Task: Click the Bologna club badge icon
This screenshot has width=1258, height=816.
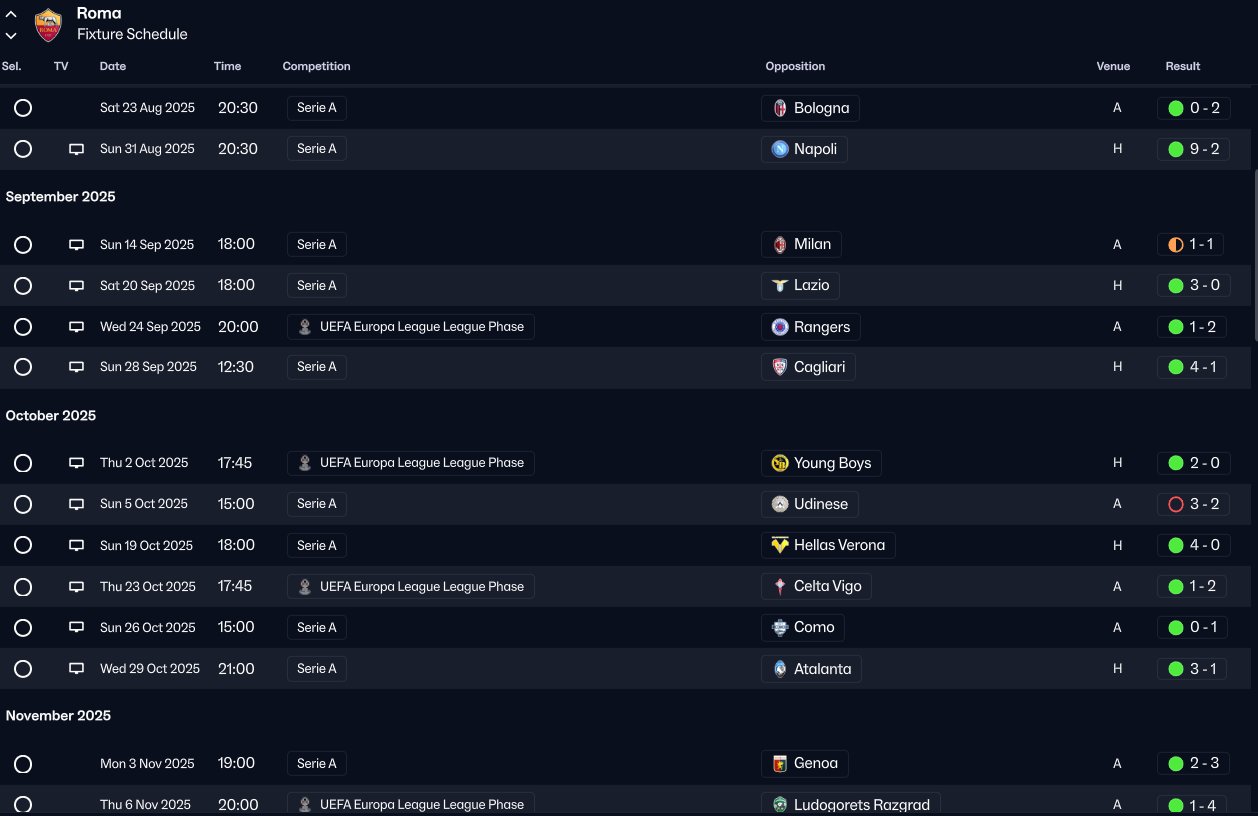Action: coord(780,108)
